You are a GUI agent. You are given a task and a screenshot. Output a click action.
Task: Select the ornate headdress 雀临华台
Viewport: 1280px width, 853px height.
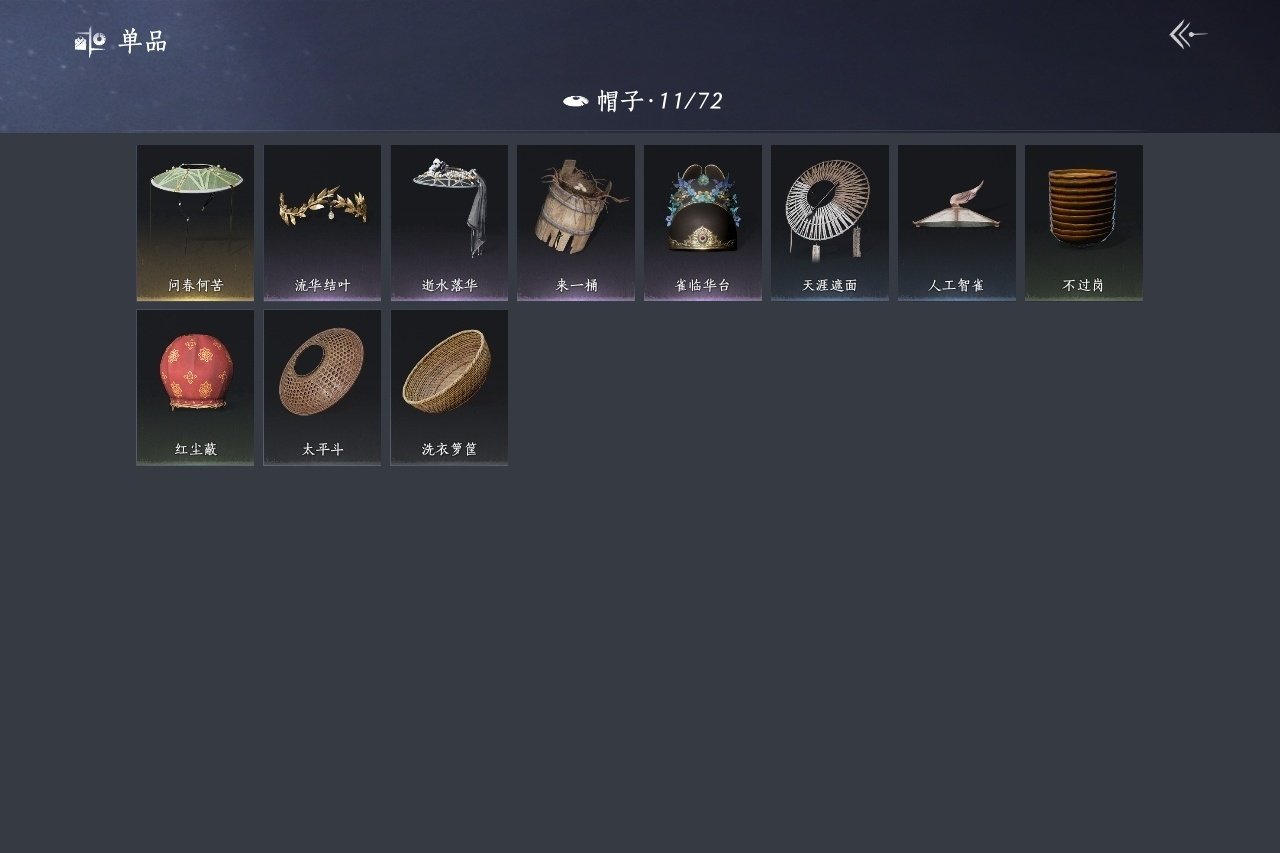tap(703, 223)
